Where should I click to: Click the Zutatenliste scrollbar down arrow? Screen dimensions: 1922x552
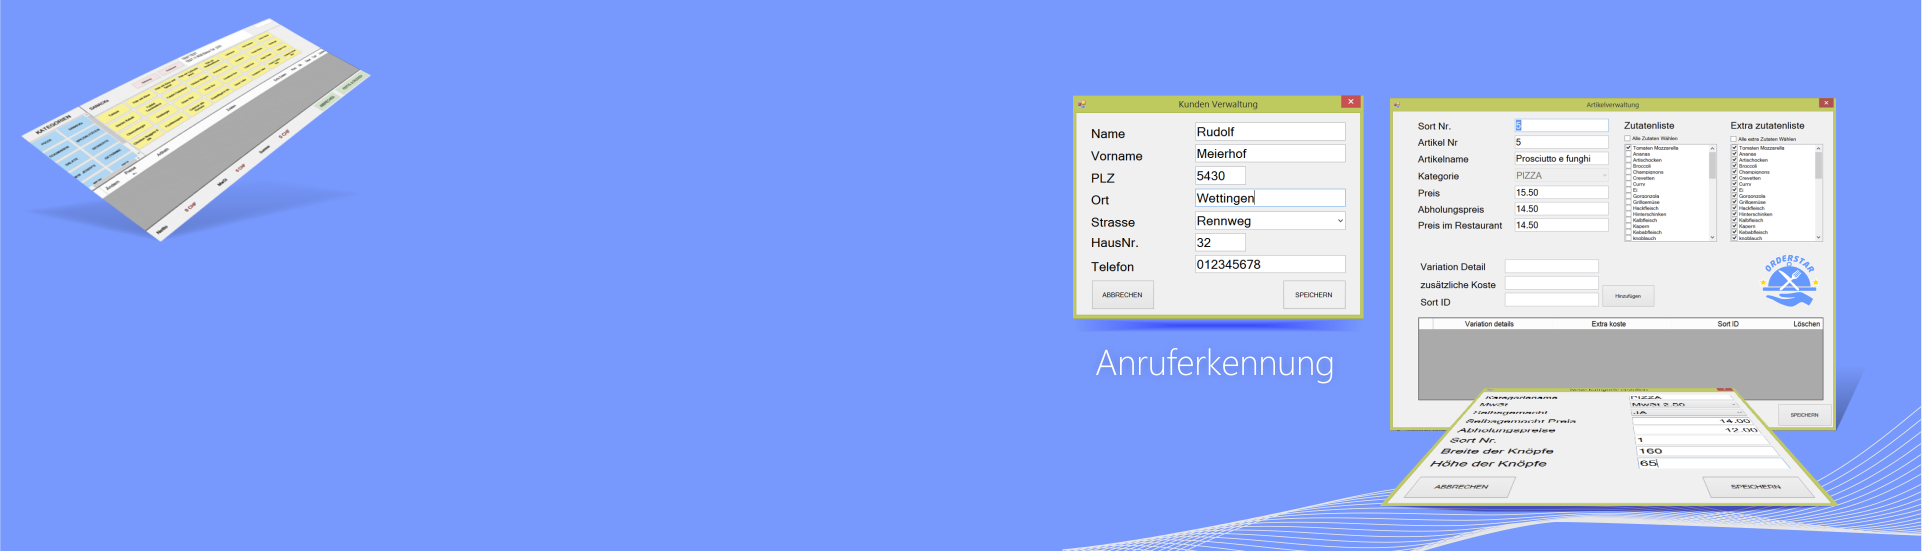[x=1712, y=237]
